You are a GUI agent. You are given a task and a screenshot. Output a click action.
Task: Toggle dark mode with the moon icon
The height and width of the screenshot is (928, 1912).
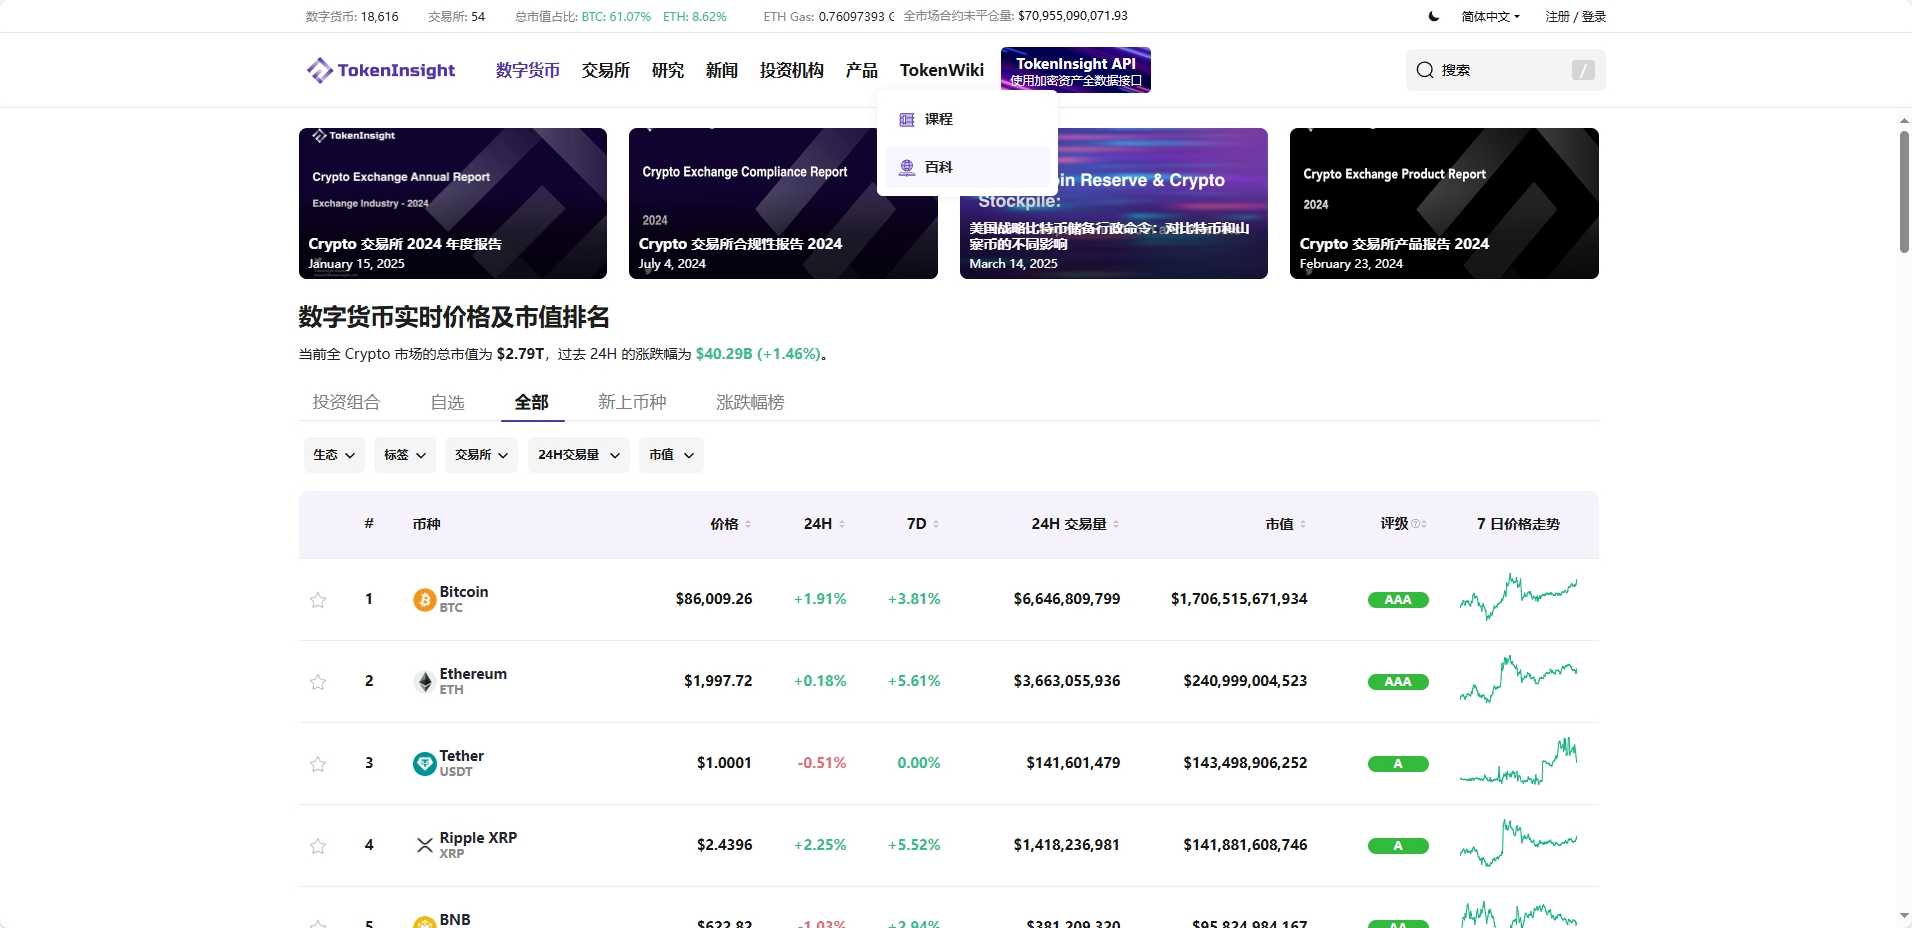[1433, 16]
